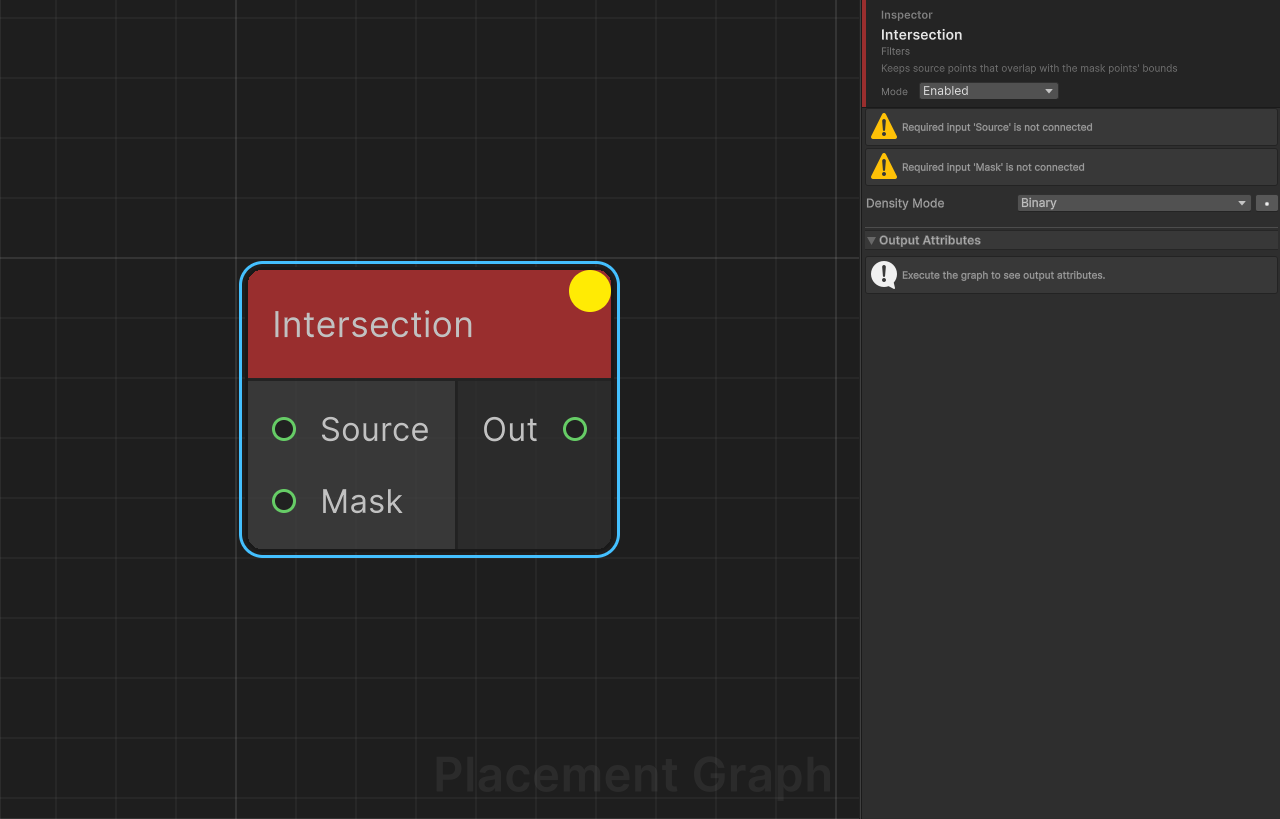Open the Mode dropdown set to Enabled

tap(988, 91)
